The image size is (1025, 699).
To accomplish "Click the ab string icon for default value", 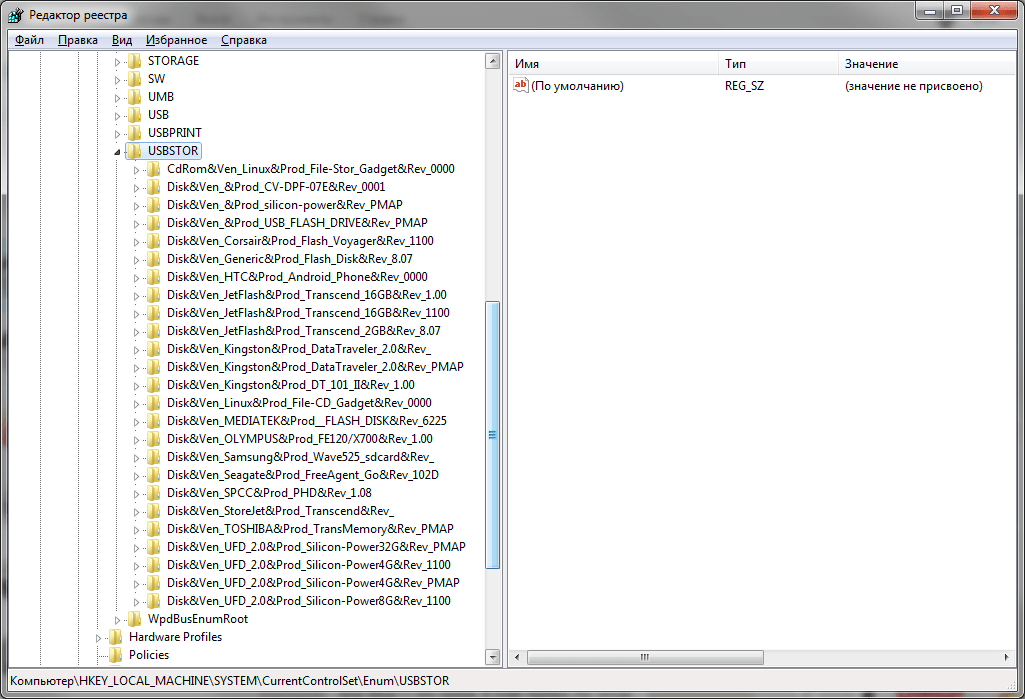I will (x=520, y=86).
